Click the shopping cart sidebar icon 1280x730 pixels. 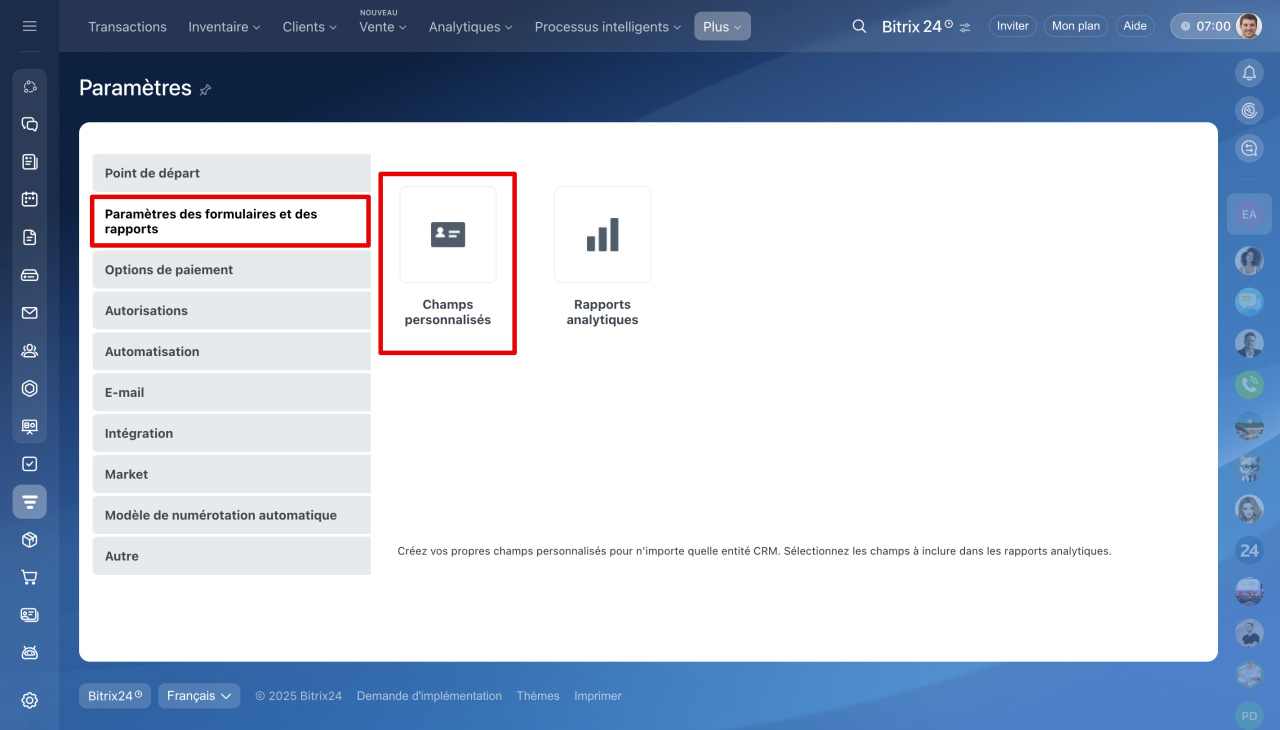[30, 577]
